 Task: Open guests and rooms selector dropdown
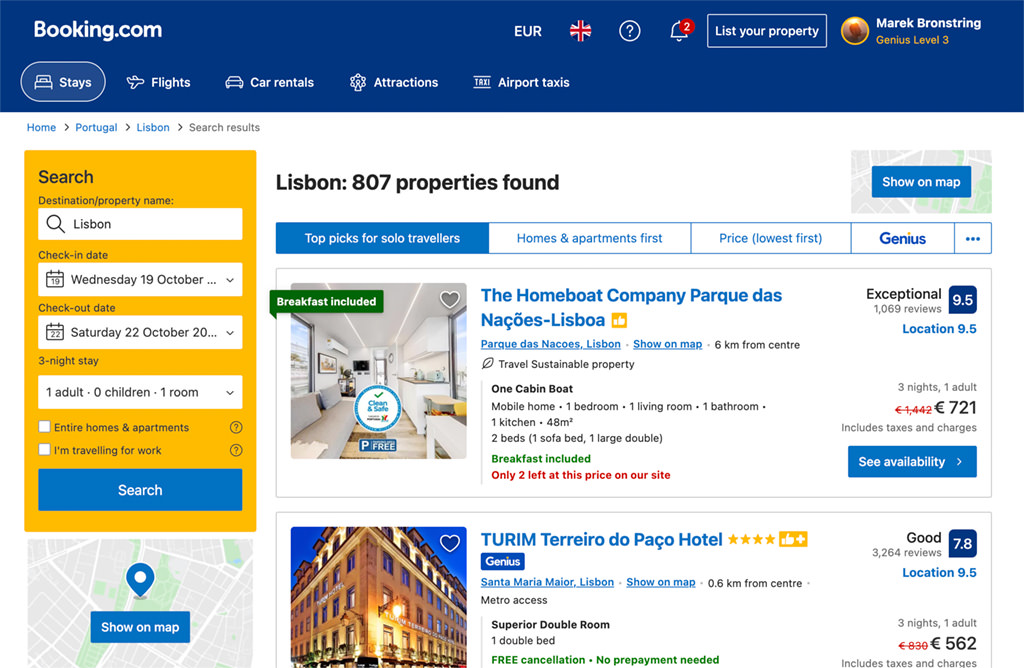pyautogui.click(x=140, y=392)
